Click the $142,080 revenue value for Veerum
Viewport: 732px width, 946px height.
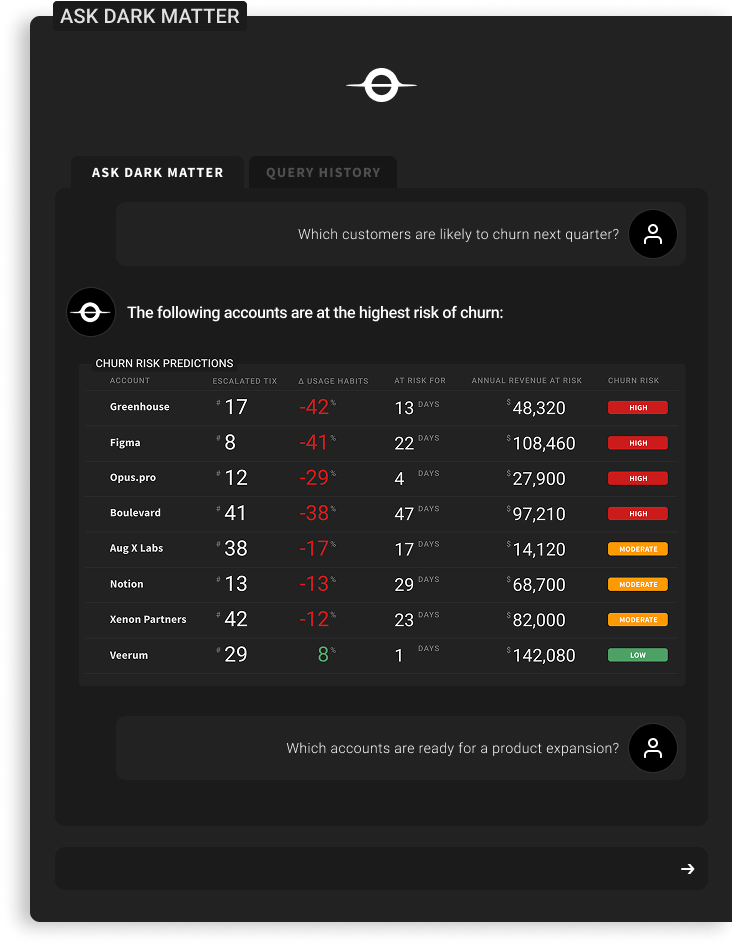(x=541, y=655)
